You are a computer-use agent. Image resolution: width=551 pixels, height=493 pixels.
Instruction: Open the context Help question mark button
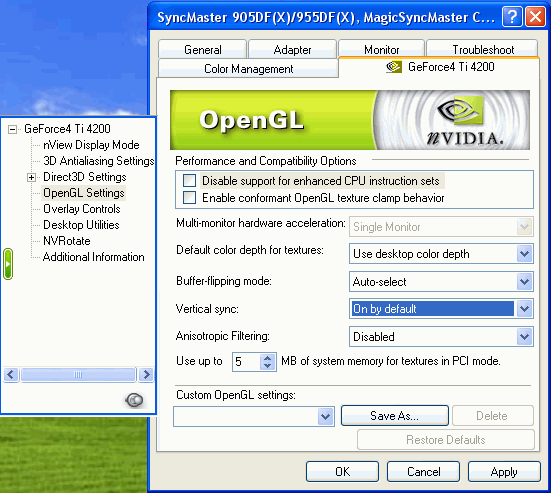pyautogui.click(x=512, y=17)
